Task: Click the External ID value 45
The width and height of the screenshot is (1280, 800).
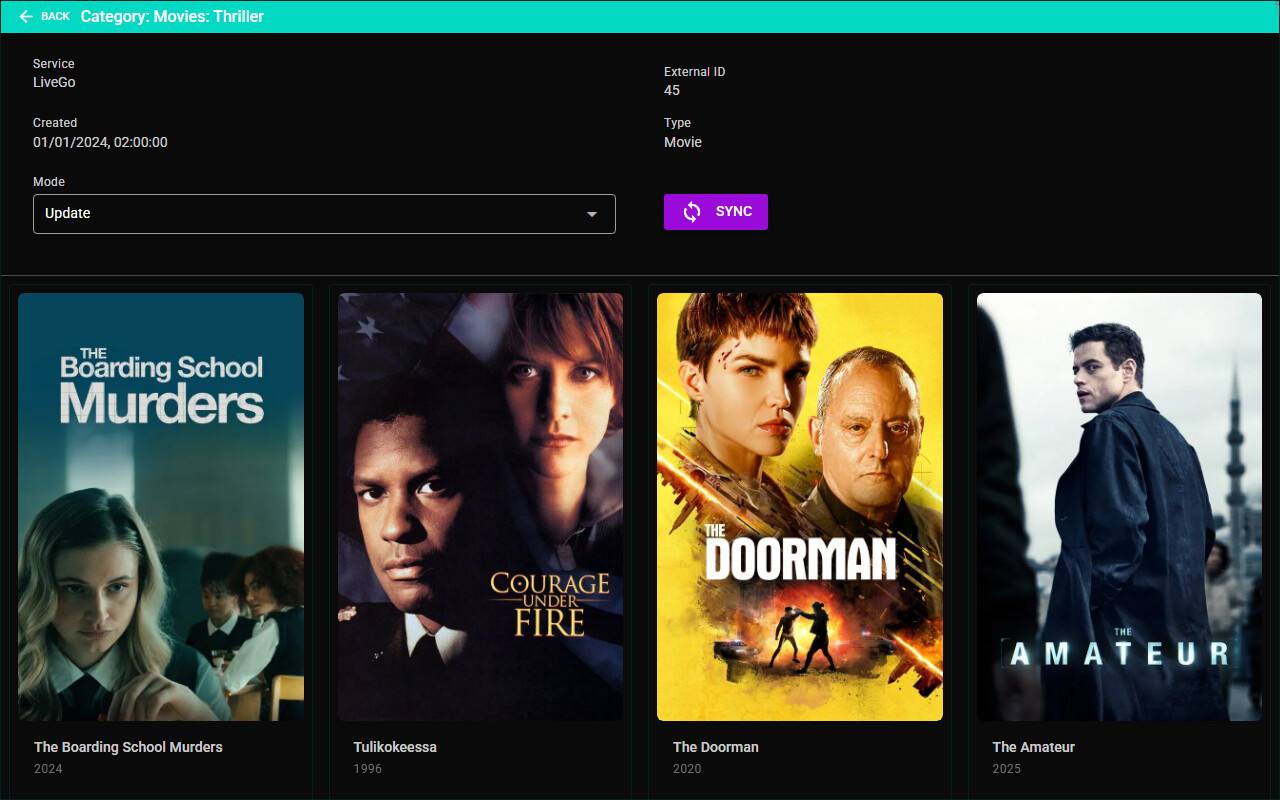Action: 672,90
